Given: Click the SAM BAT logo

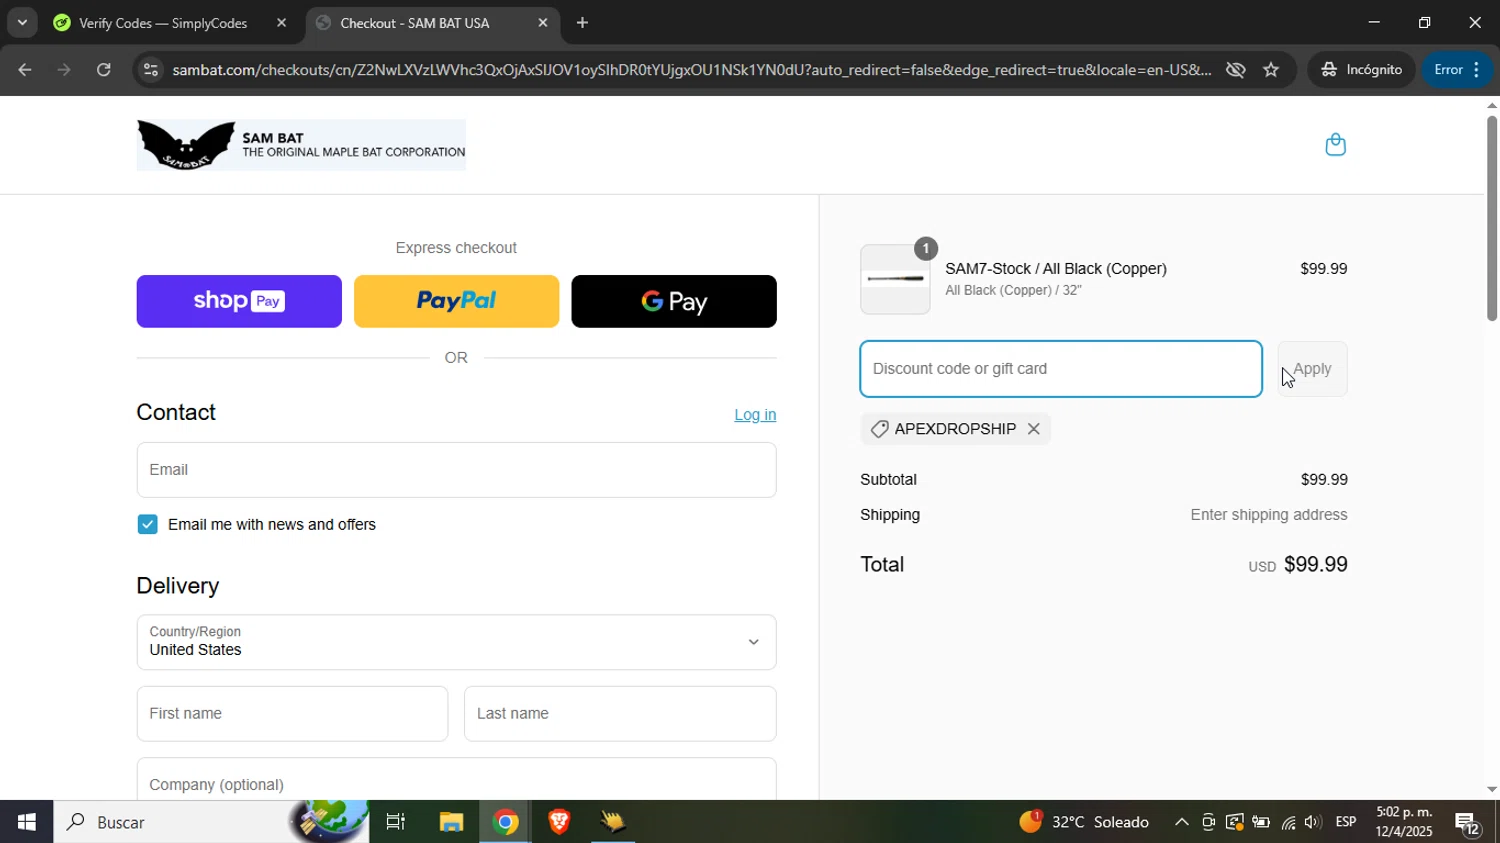Looking at the screenshot, I should (x=301, y=145).
